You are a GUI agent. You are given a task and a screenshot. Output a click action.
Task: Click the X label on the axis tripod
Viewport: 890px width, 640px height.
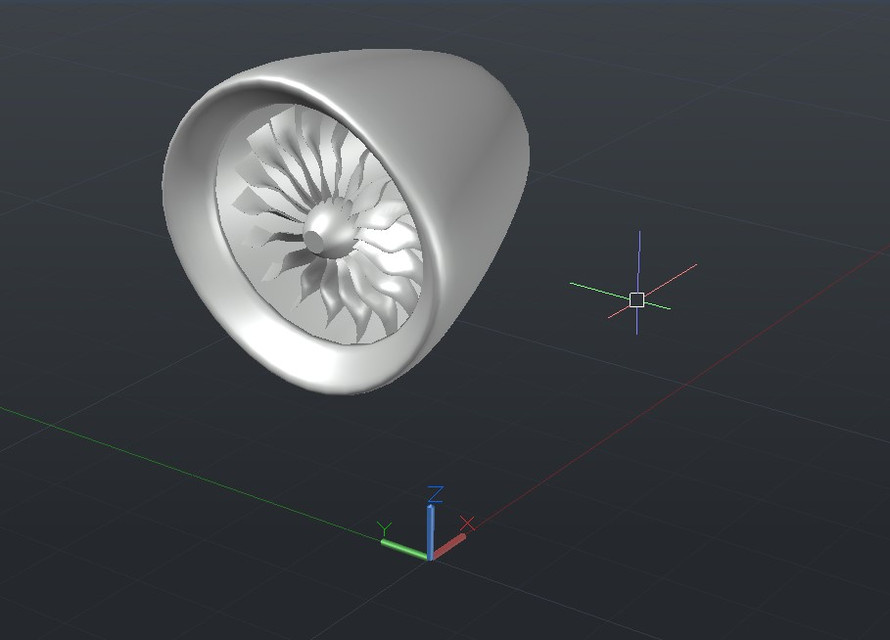[x=465, y=521]
